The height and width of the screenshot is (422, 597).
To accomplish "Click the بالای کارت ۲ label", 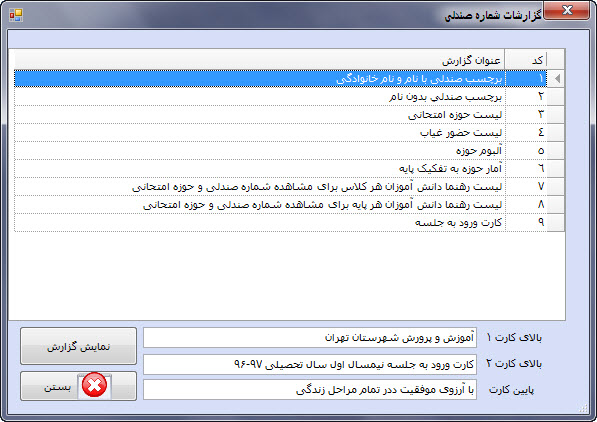I will pos(514,364).
